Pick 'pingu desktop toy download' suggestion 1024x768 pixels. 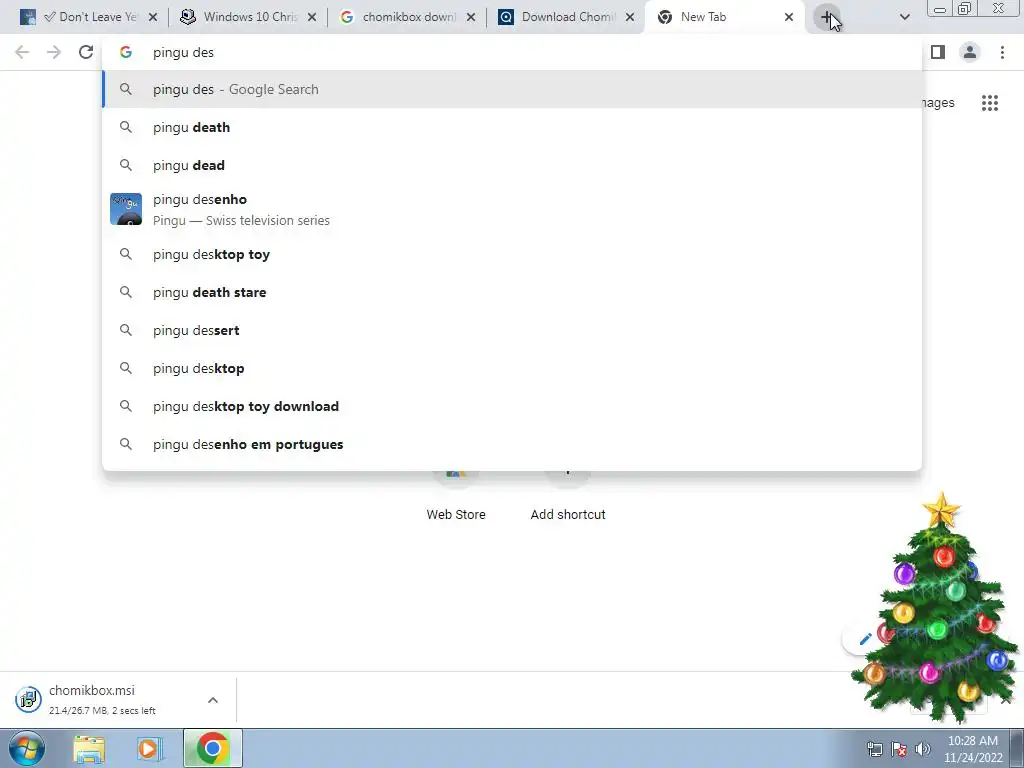coord(512,406)
